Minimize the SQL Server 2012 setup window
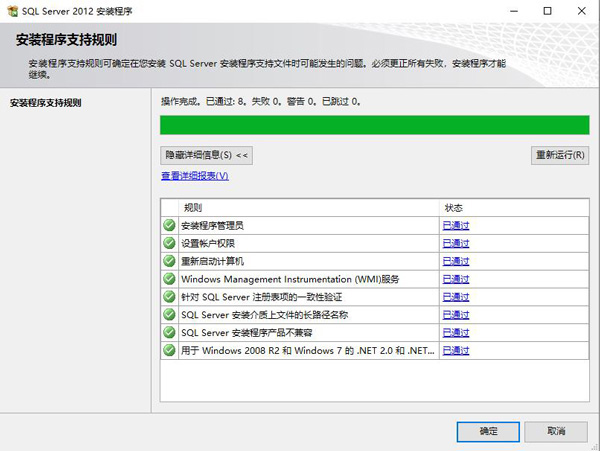Viewport: 600px width, 451px height. tap(514, 11)
